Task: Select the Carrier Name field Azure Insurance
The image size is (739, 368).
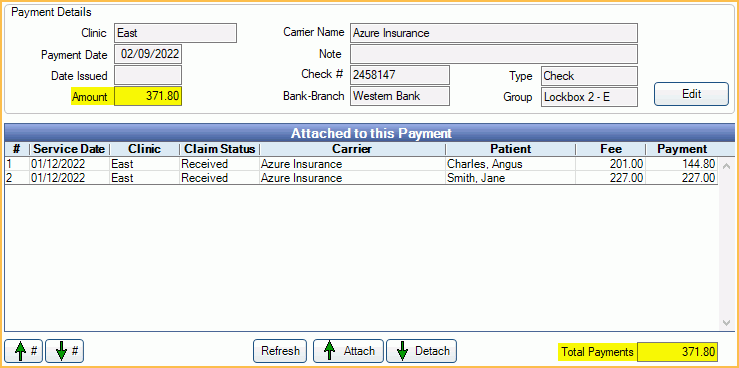Action: pyautogui.click(x=494, y=33)
